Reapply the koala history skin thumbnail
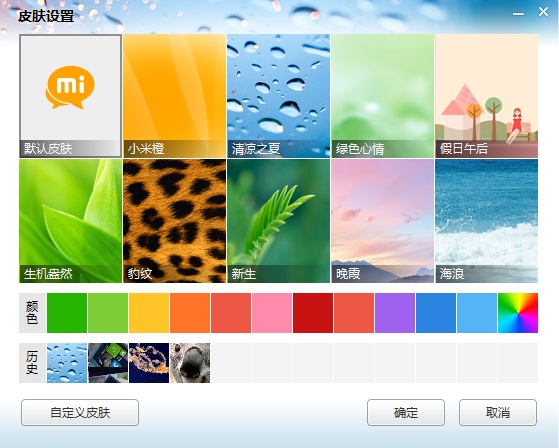The width and height of the screenshot is (559, 448). [x=190, y=363]
